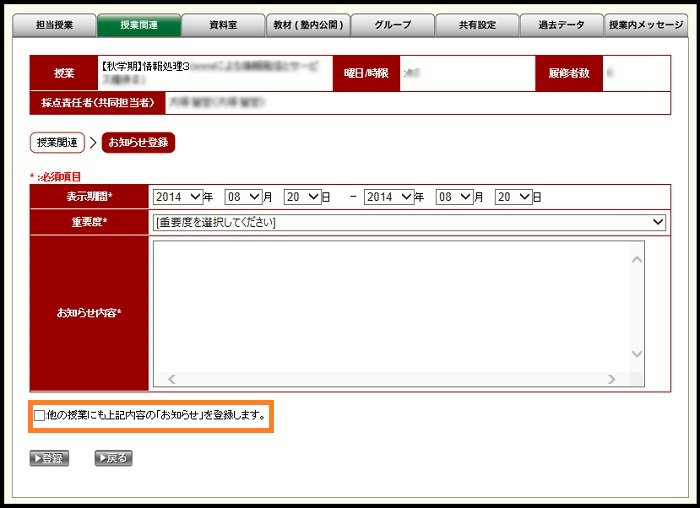Open the start day dropdown

(301, 197)
